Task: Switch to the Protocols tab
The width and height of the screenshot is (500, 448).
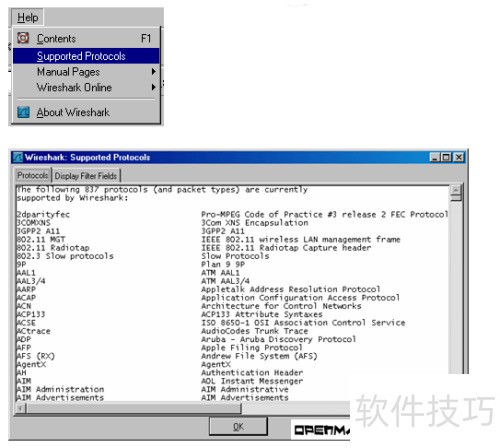Action: click(33, 175)
